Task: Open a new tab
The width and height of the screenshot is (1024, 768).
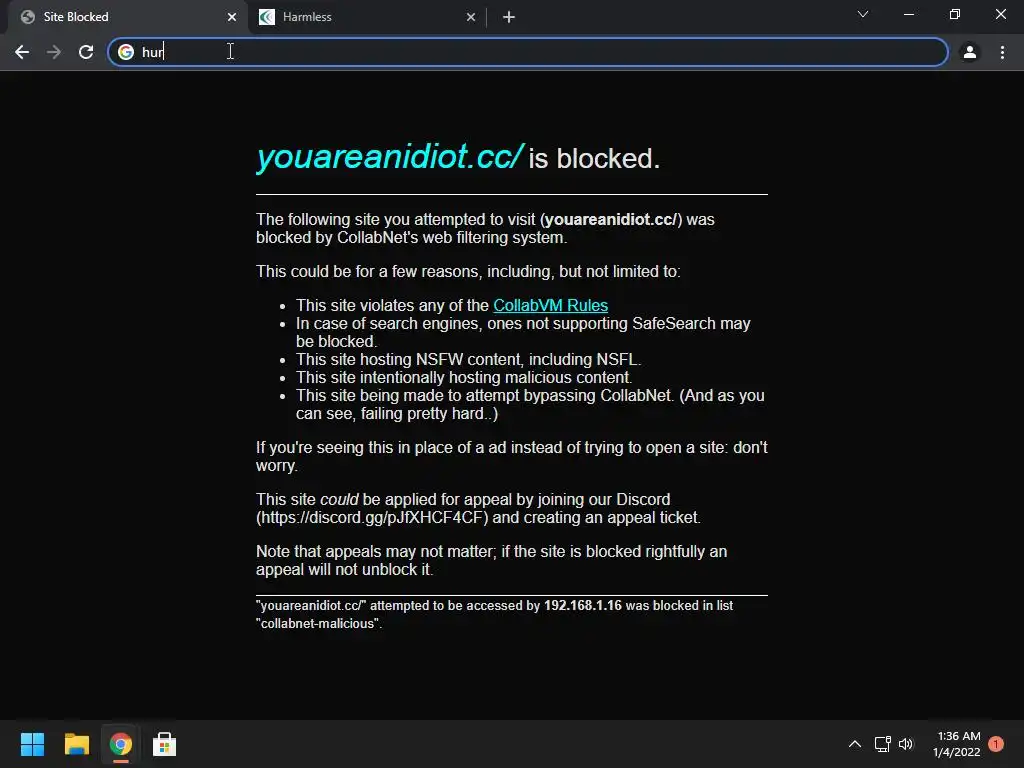Action: coord(509,17)
